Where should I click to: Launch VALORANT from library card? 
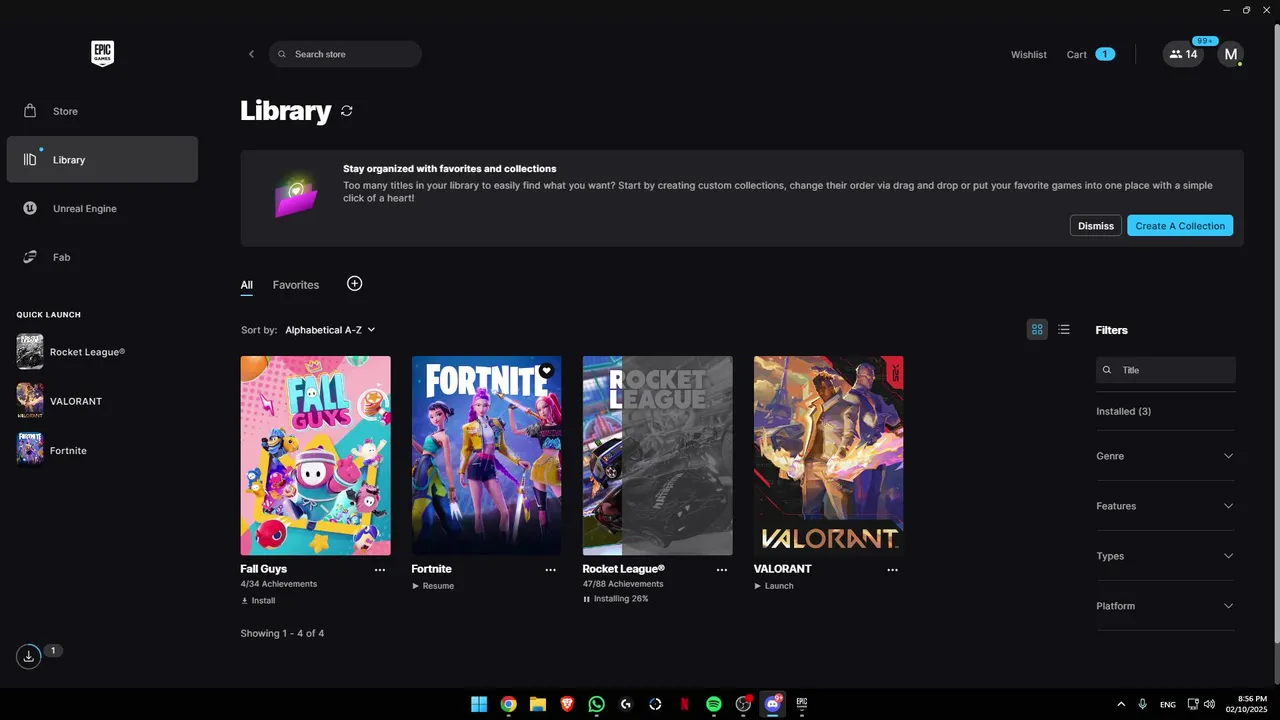tap(774, 586)
